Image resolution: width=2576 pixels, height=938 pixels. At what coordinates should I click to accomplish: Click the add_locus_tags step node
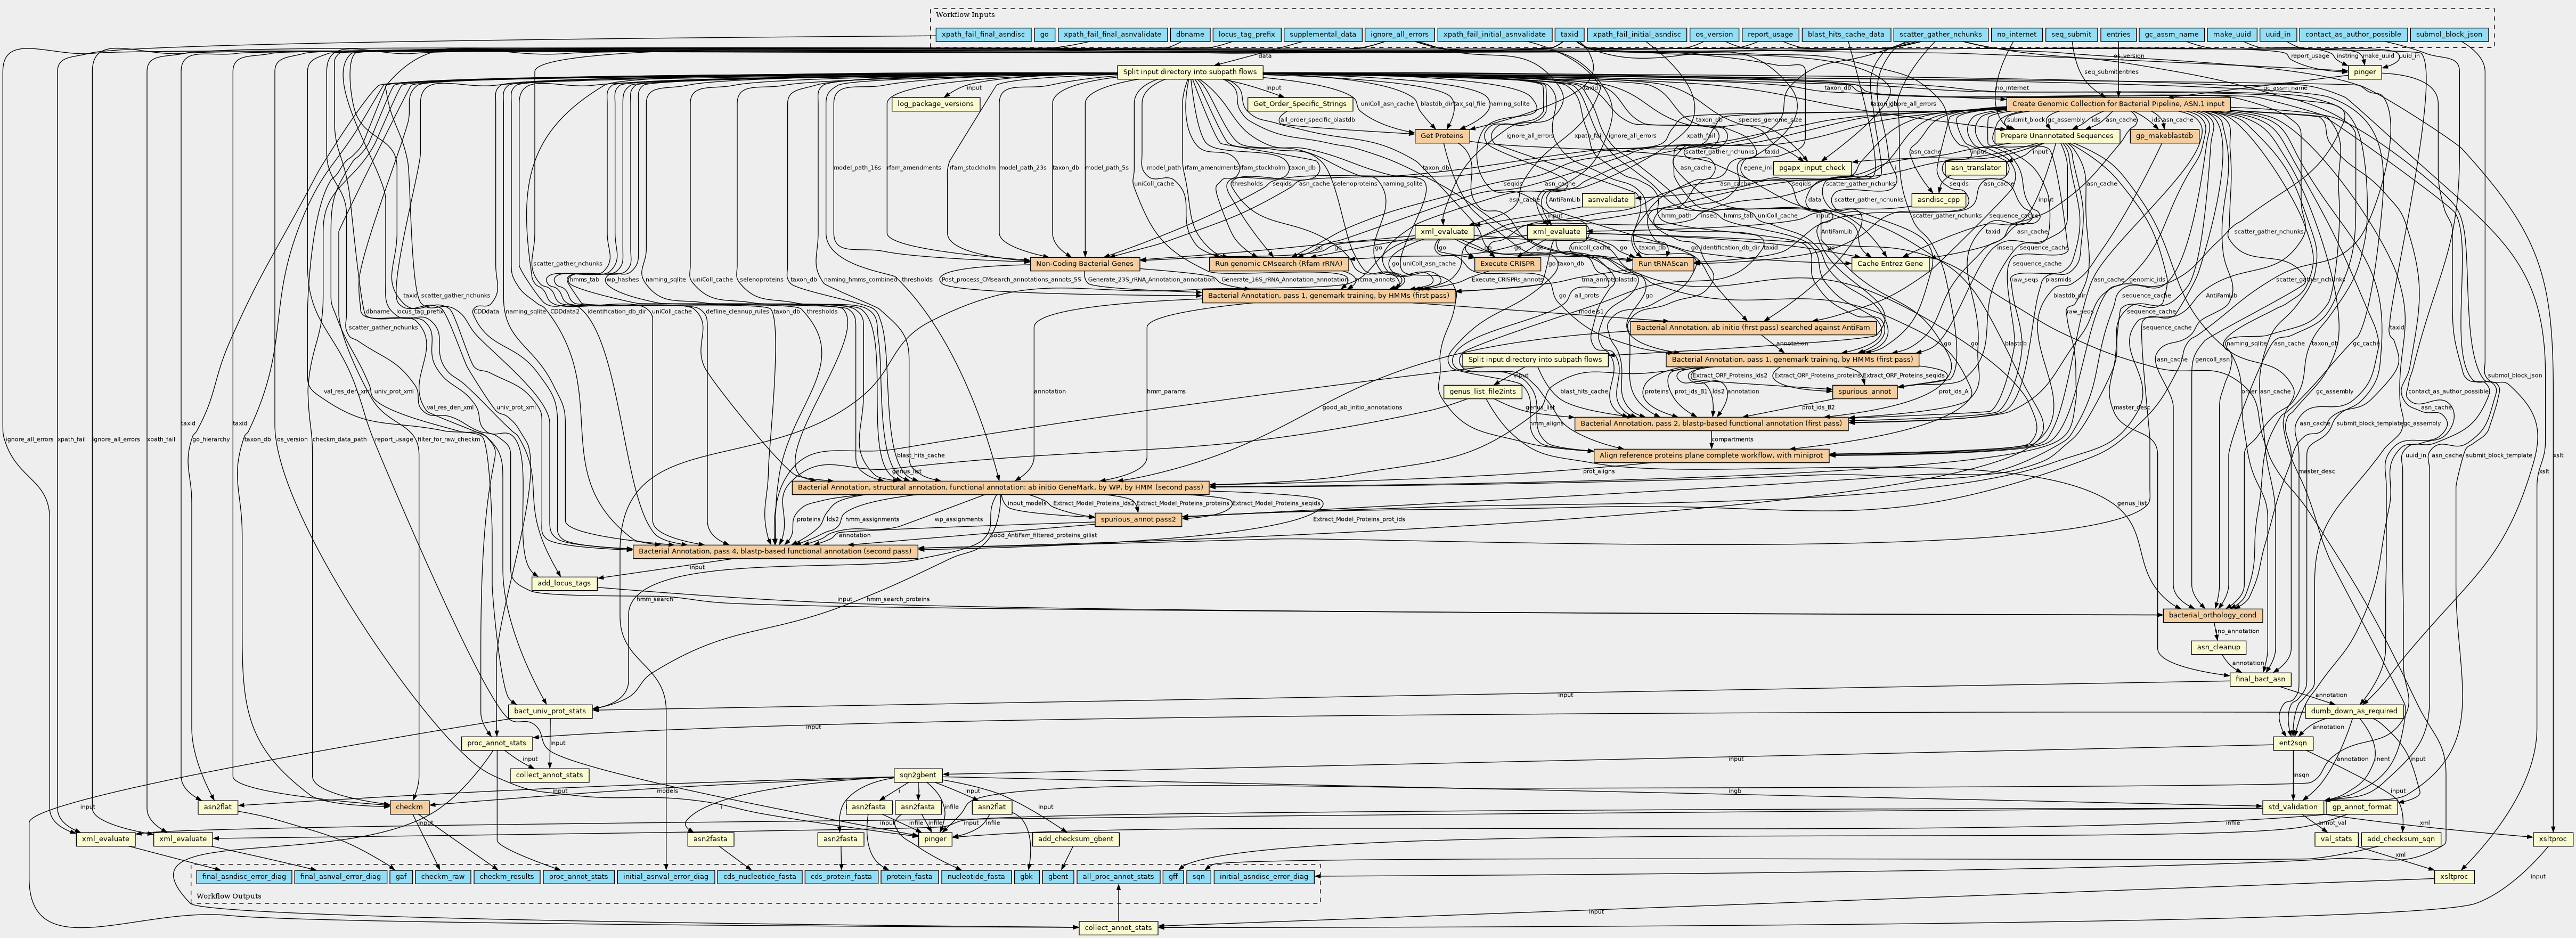tap(564, 584)
